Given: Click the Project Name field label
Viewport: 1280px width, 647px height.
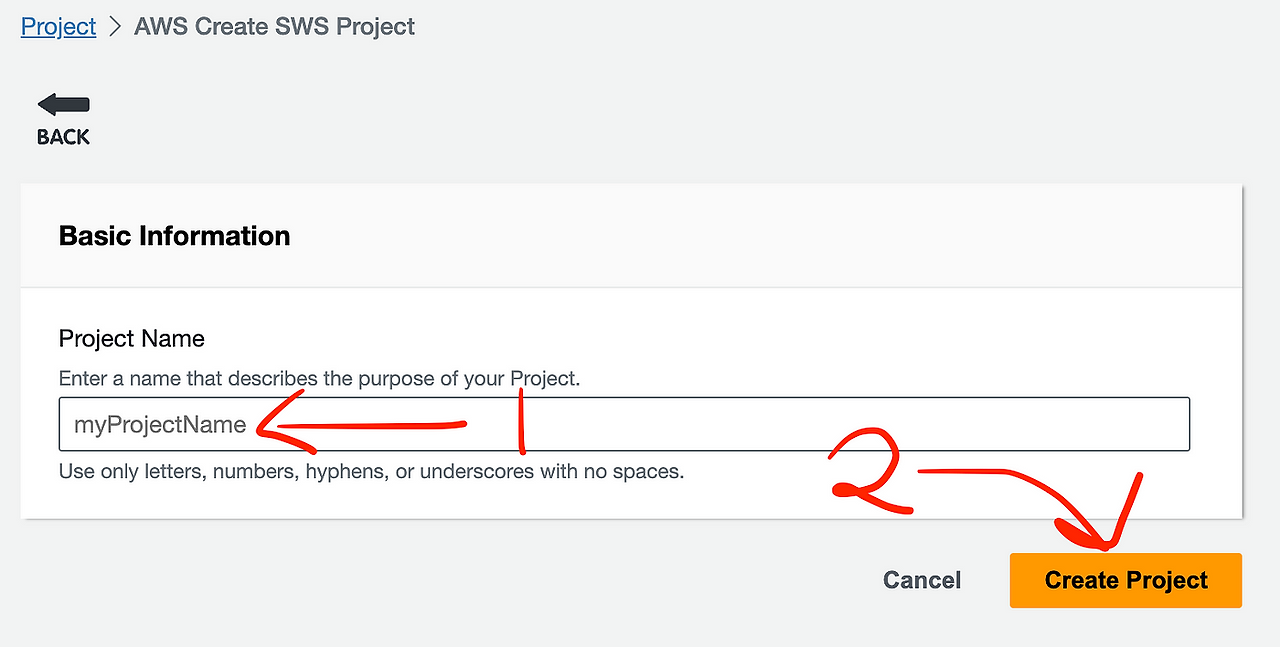Looking at the screenshot, I should [131, 339].
